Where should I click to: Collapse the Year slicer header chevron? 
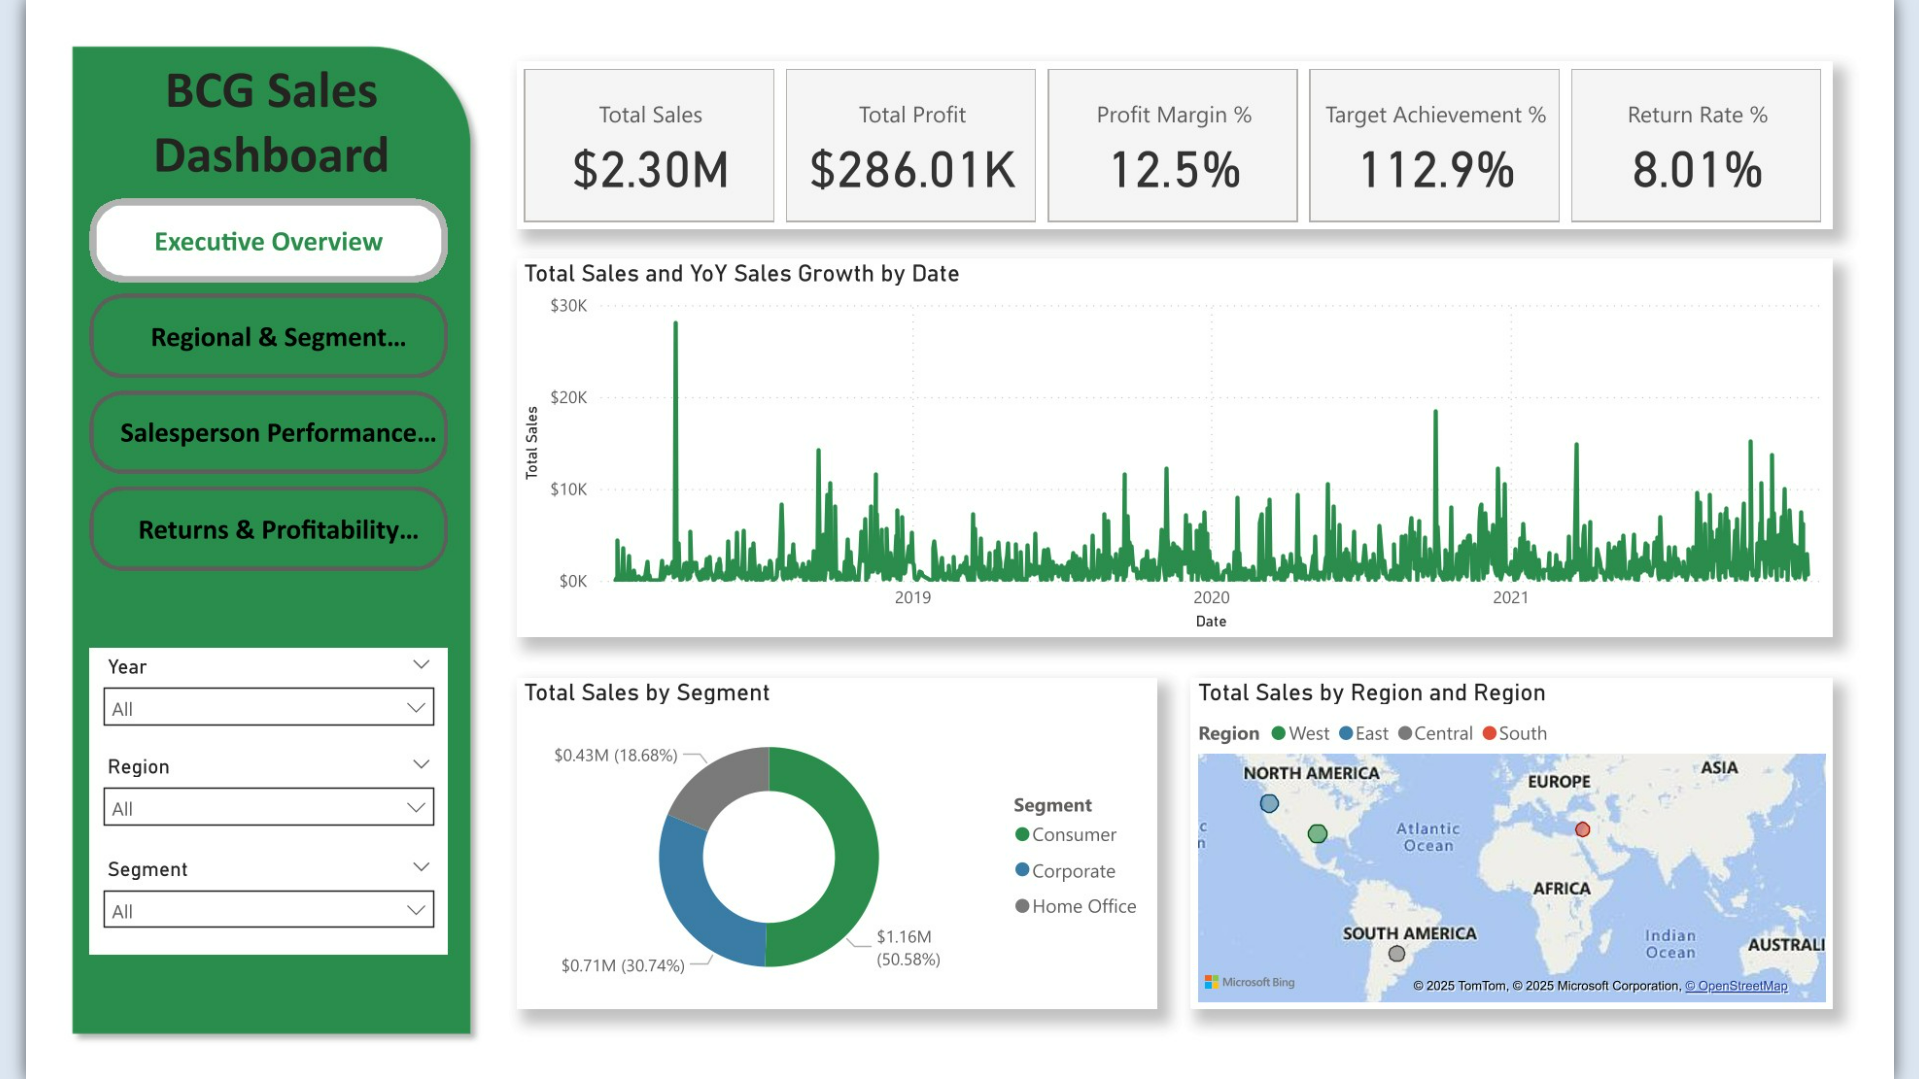pos(421,665)
